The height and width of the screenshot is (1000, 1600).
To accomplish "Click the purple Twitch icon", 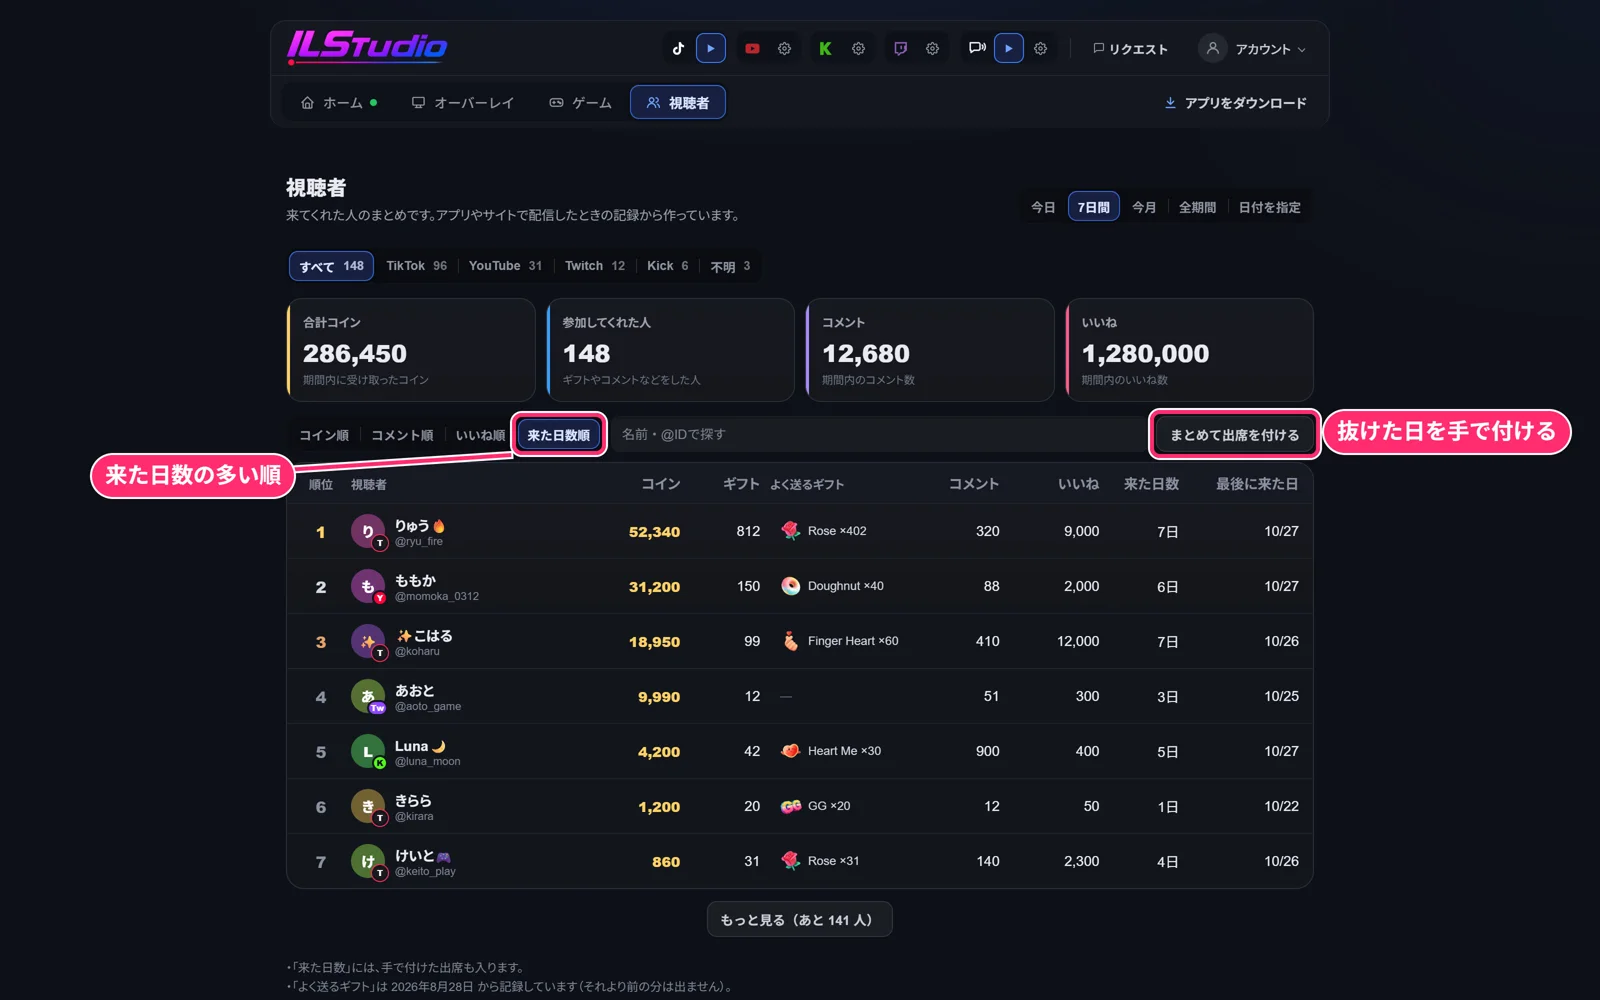I will (x=900, y=48).
